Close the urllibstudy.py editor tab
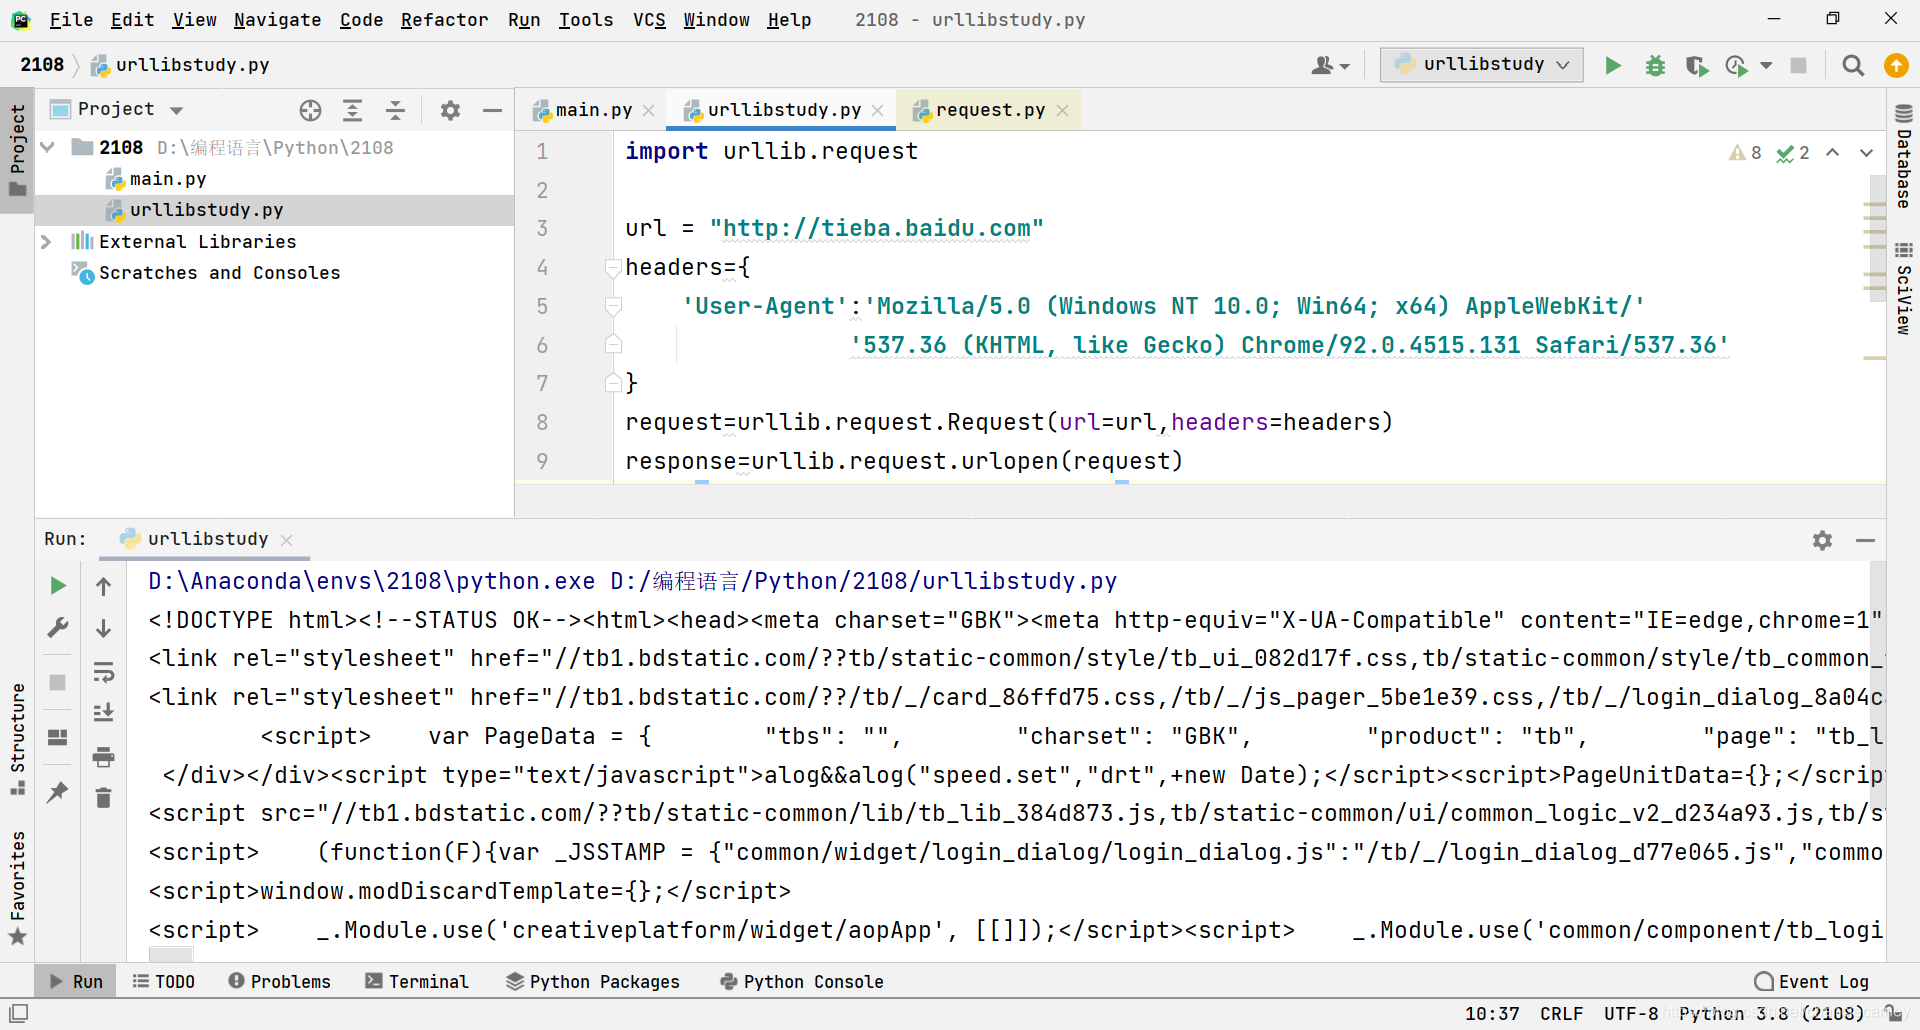The width and height of the screenshot is (1920, 1030). pyautogui.click(x=877, y=111)
